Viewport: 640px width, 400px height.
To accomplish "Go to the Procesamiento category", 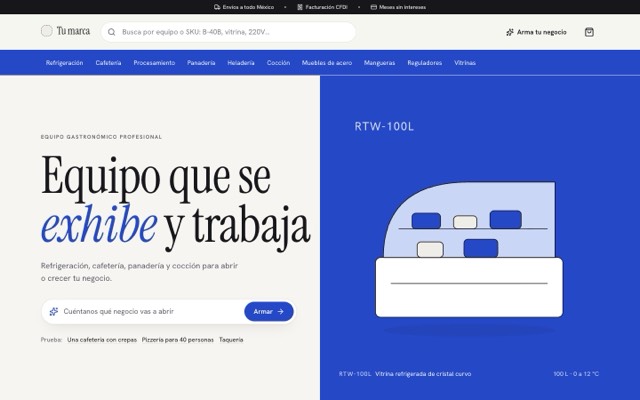I will click(154, 63).
